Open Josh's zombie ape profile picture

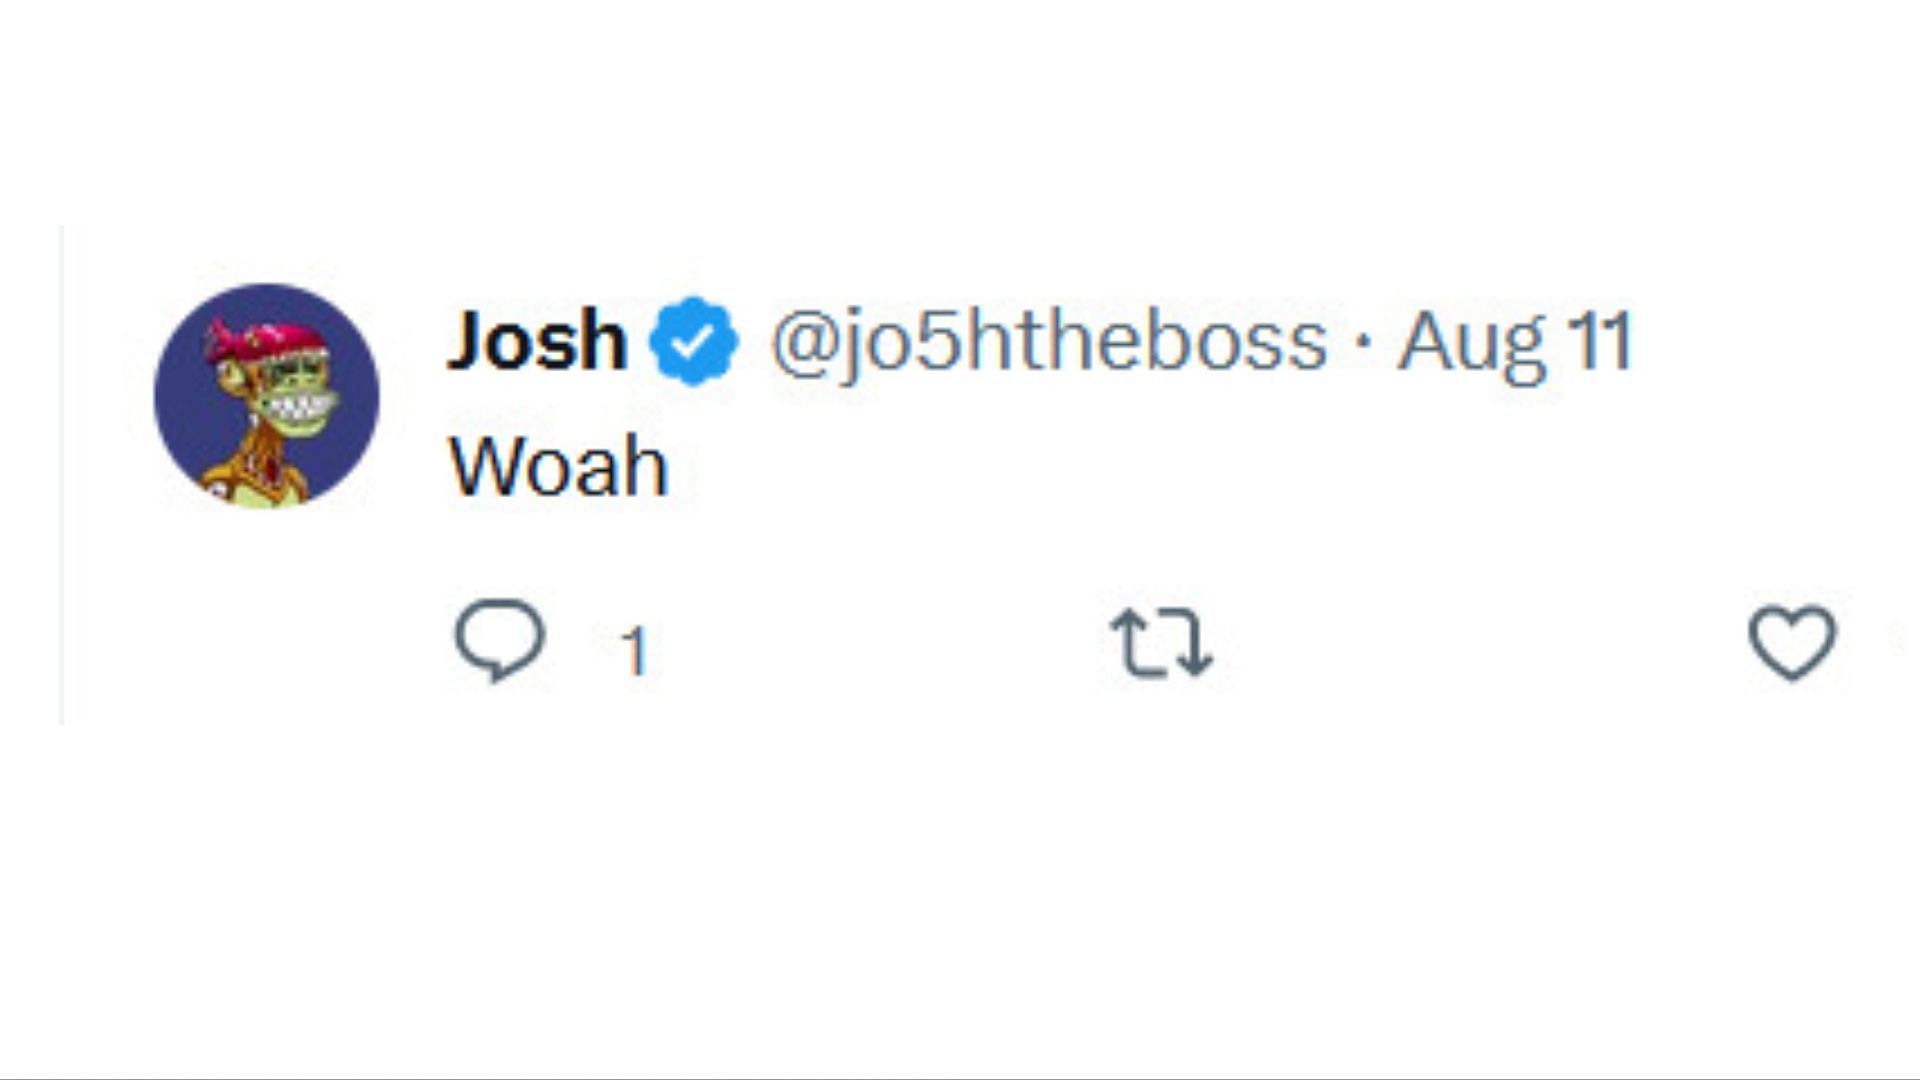266,396
